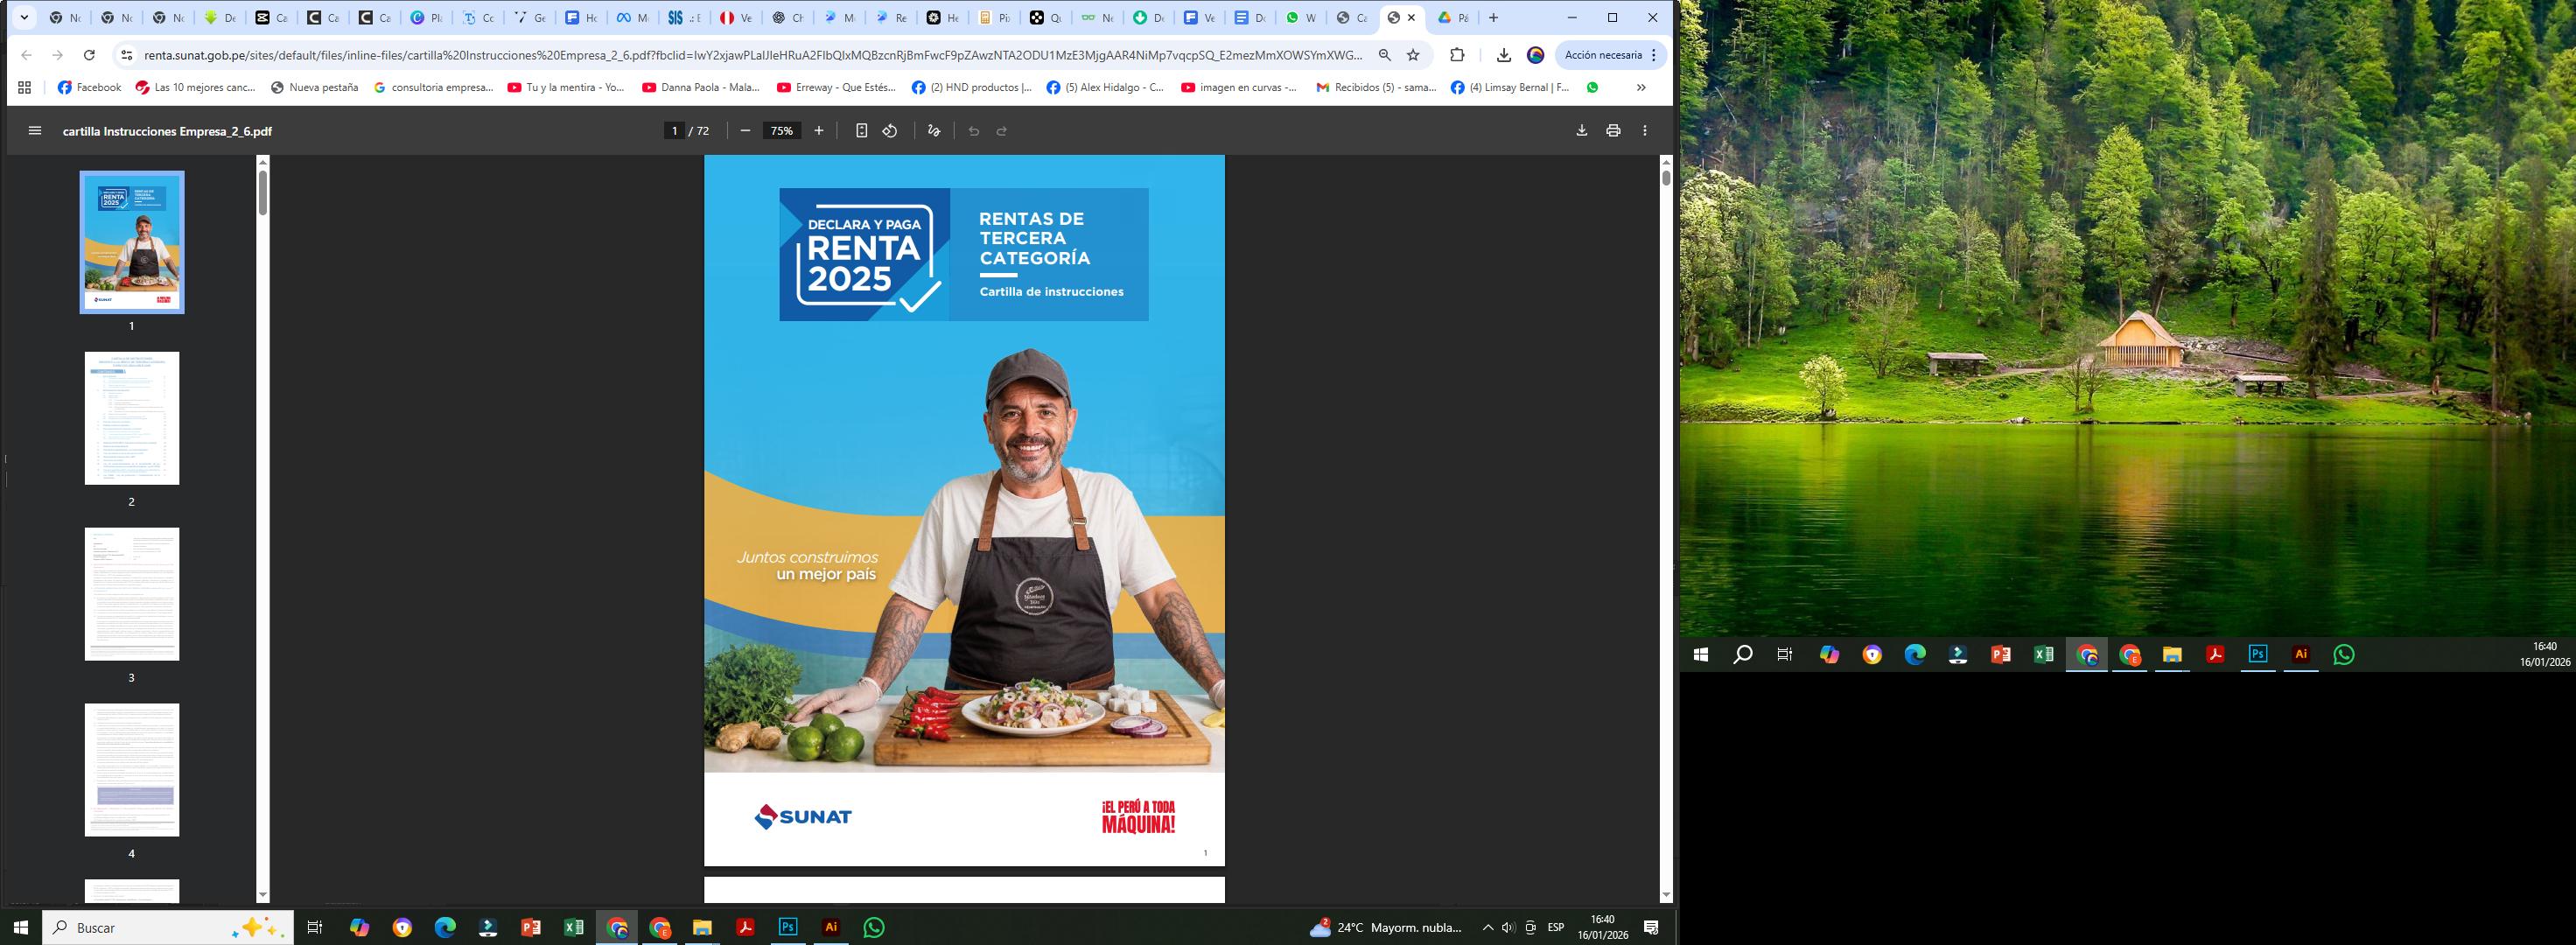The height and width of the screenshot is (945, 2576).
Task: Open page 2 thumbnail preview
Action: tap(132, 418)
